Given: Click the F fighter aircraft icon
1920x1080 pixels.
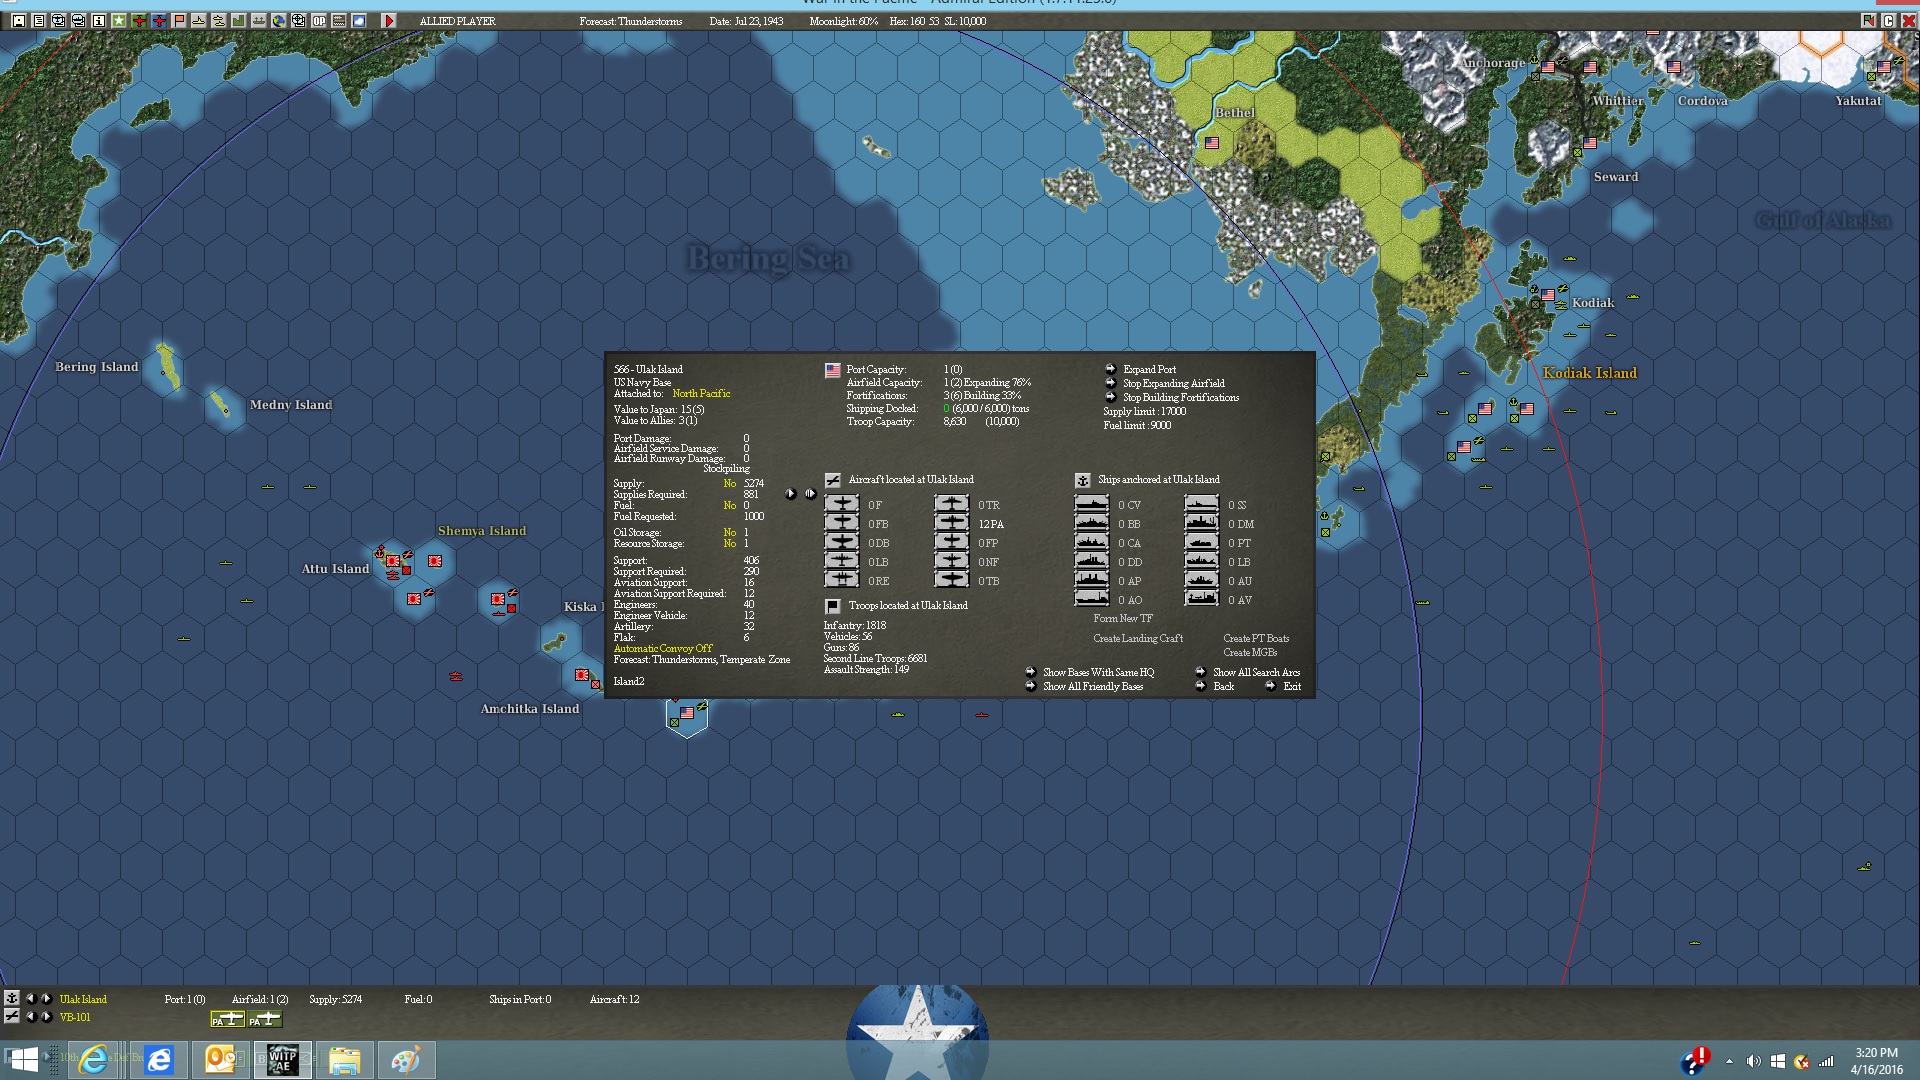Looking at the screenshot, I should click(x=841, y=505).
